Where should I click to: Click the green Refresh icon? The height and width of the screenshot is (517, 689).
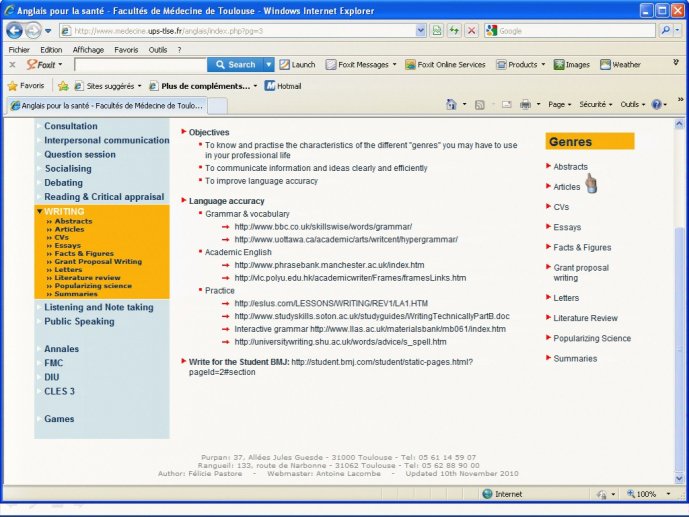(x=454, y=31)
